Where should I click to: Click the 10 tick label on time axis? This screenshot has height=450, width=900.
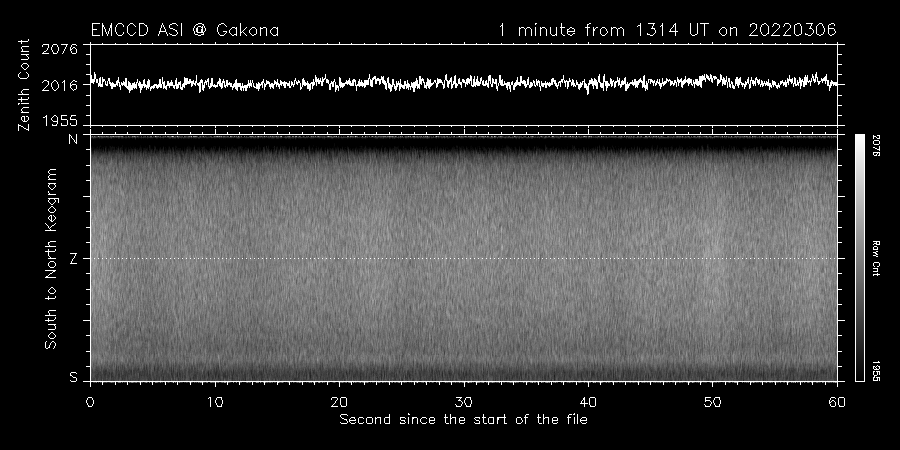pos(215,402)
